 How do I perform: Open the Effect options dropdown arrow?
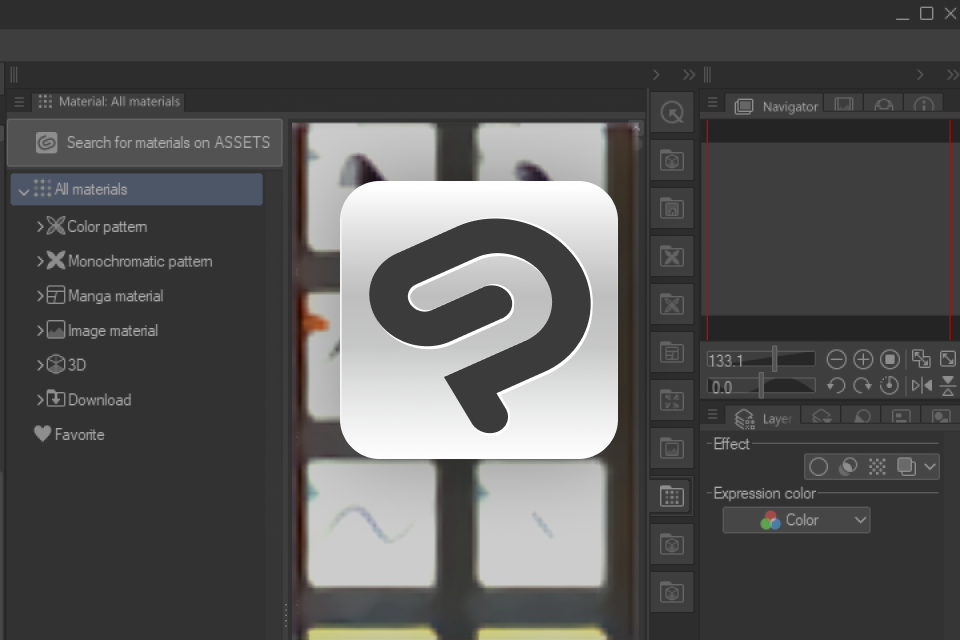click(x=930, y=467)
